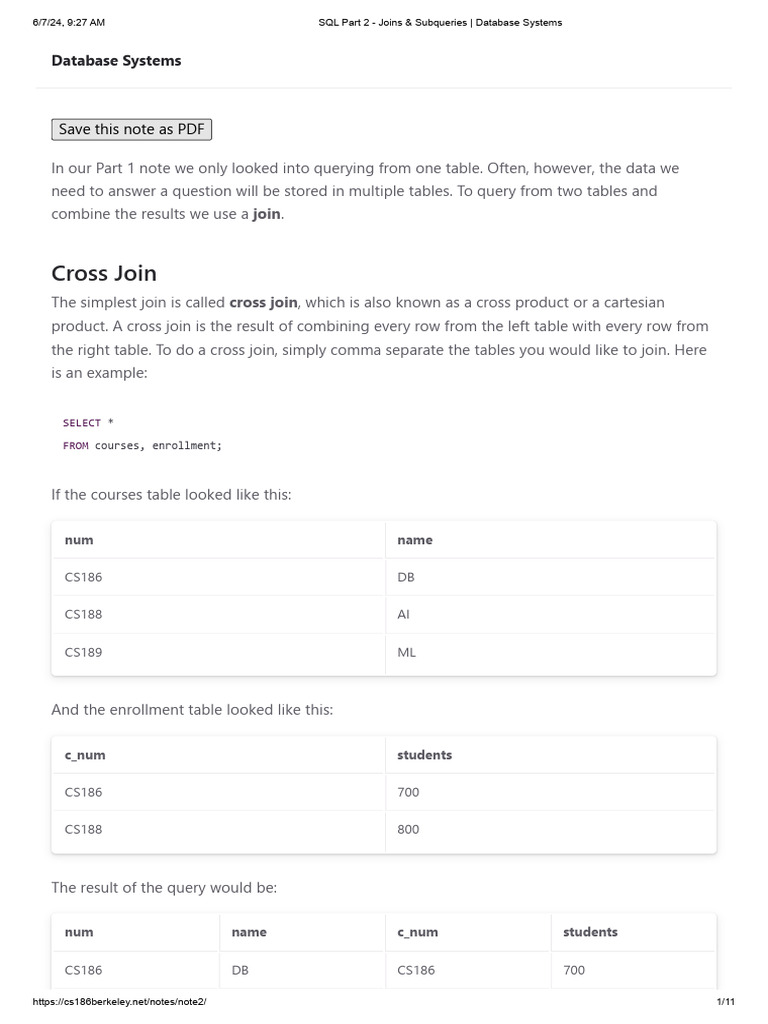Select the AI cell in courses table
768x1024 pixels.
click(404, 614)
